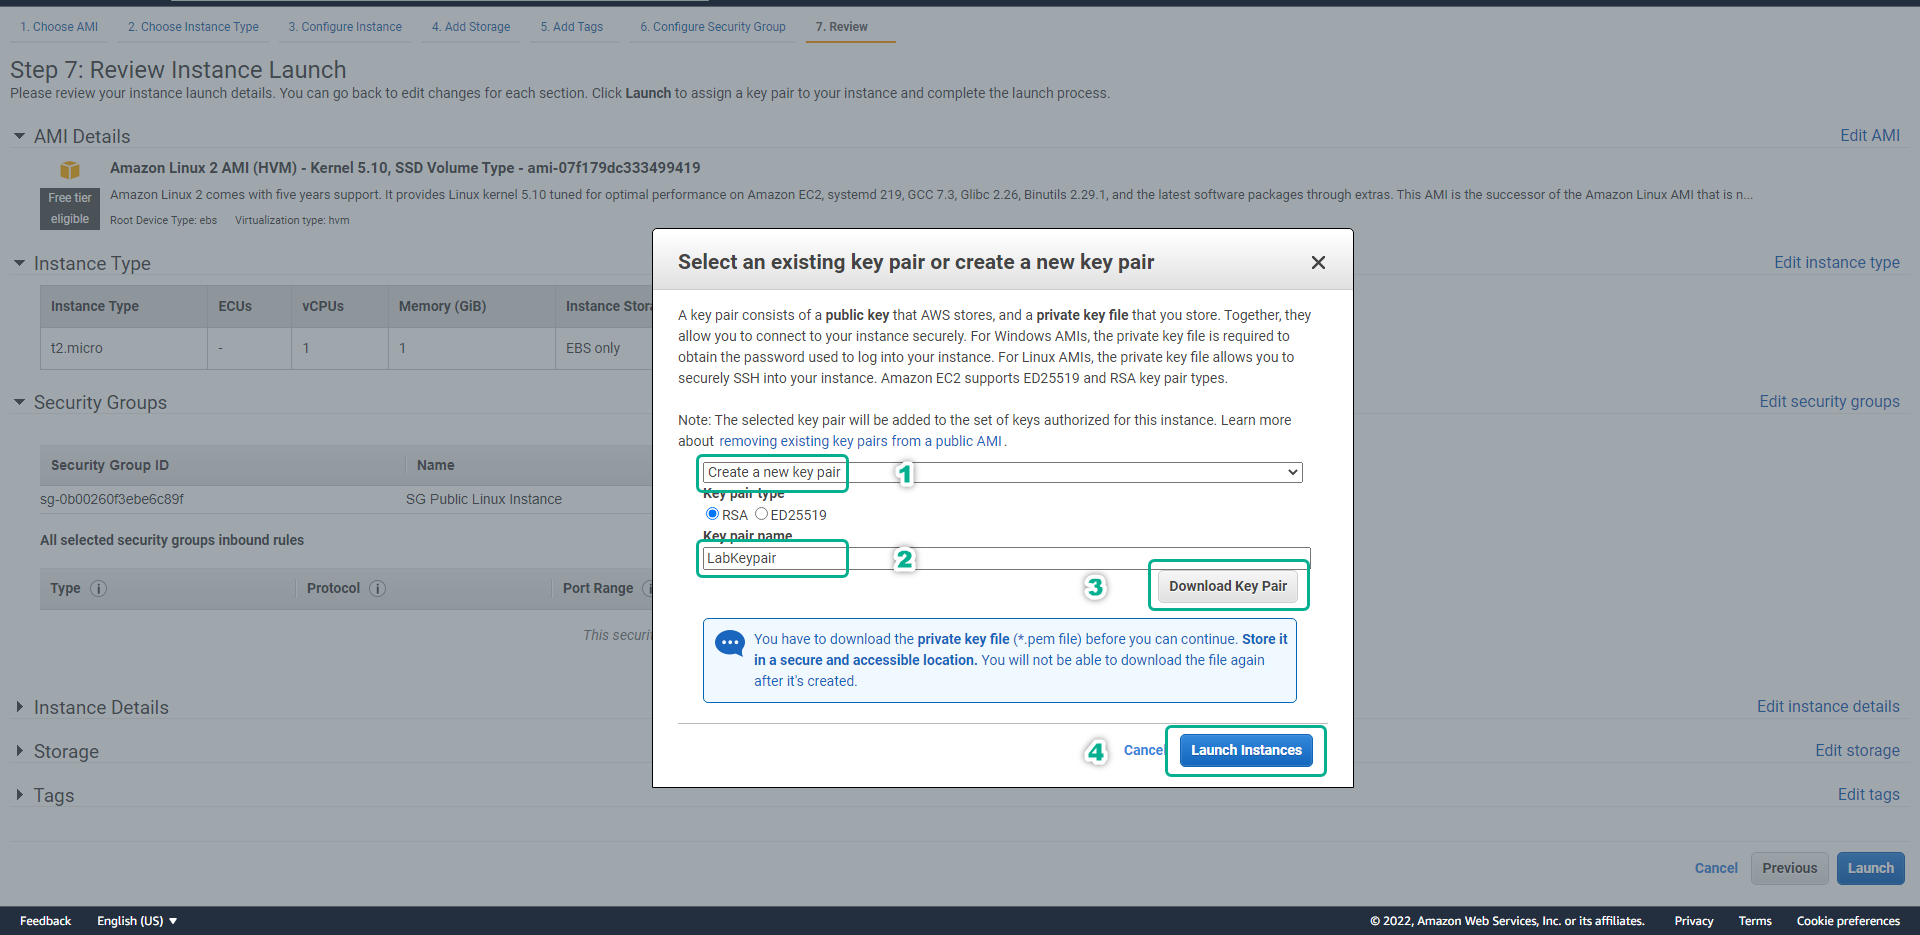Close the key pair dialog with X
Viewport: 1920px width, 935px height.
[x=1318, y=262]
